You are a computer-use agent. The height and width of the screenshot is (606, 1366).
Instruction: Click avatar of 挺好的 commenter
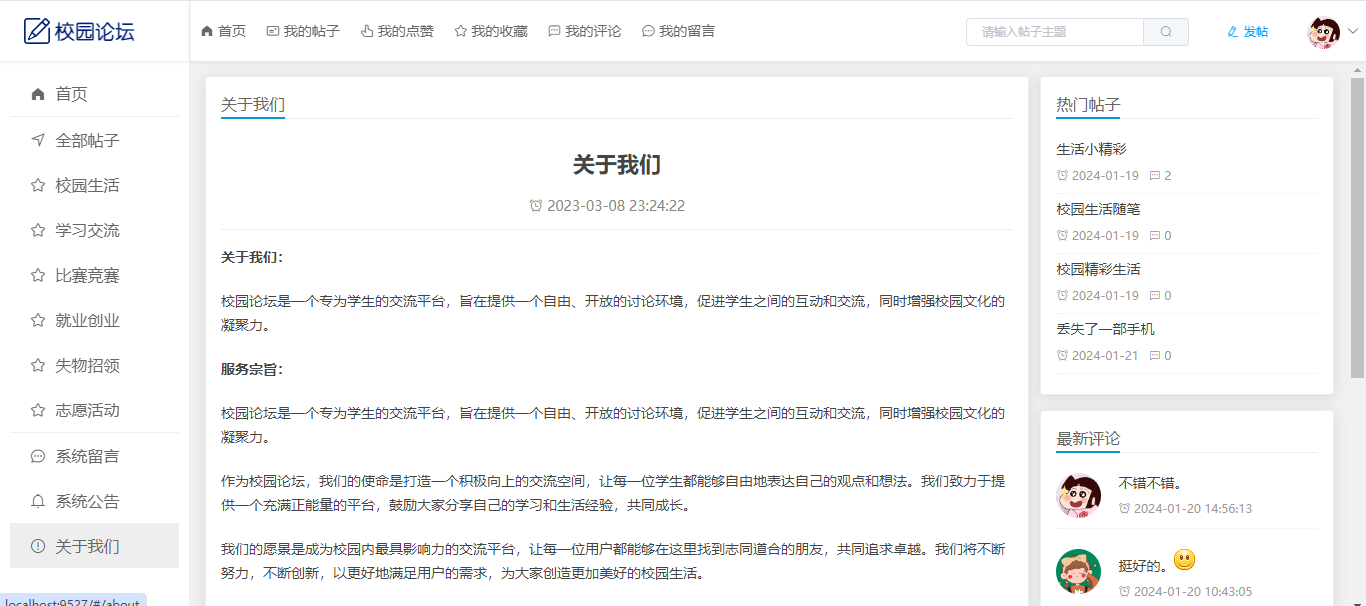[x=1078, y=571]
